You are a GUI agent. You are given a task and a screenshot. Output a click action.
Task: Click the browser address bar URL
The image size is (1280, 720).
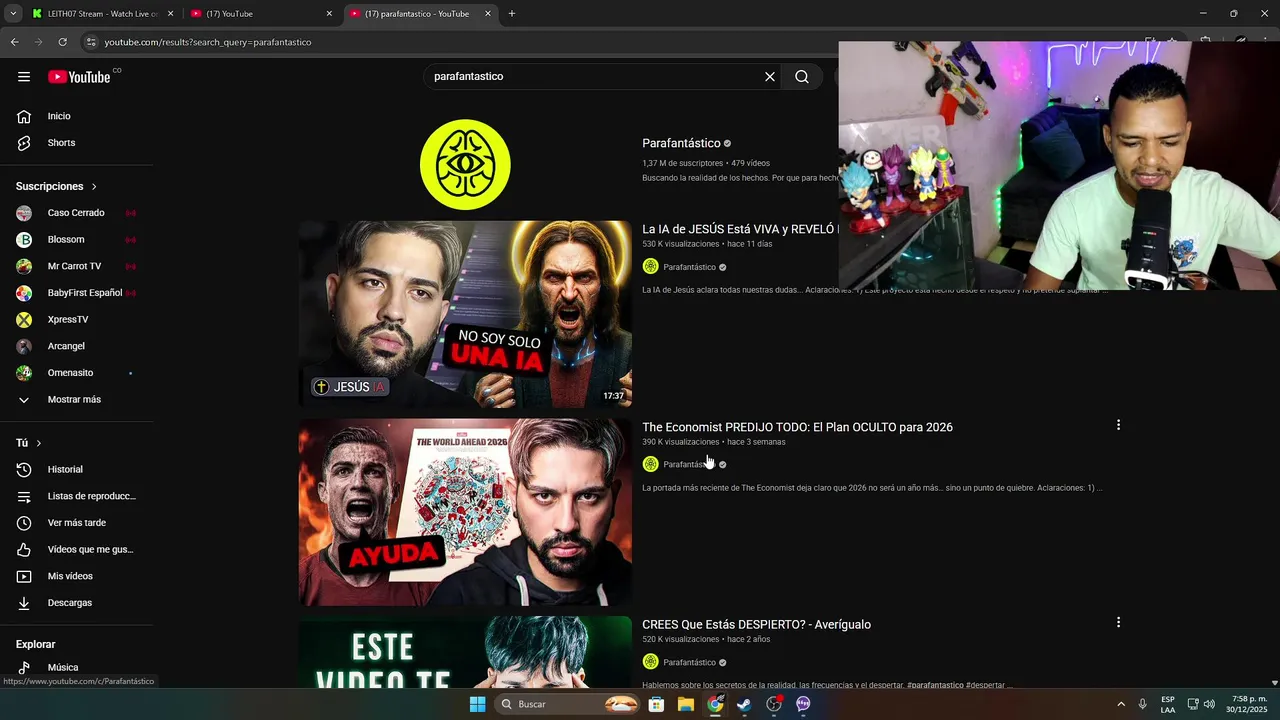(208, 42)
